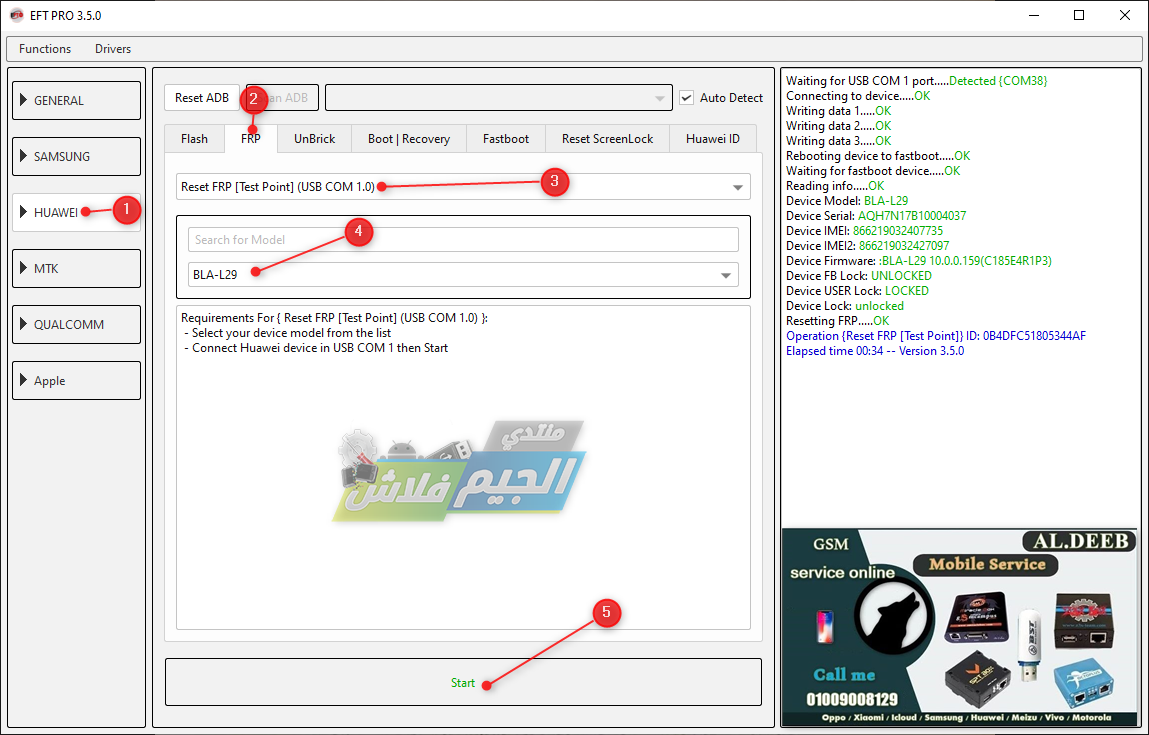Switch to the Fastboot tab
The height and width of the screenshot is (735, 1149).
tap(506, 138)
